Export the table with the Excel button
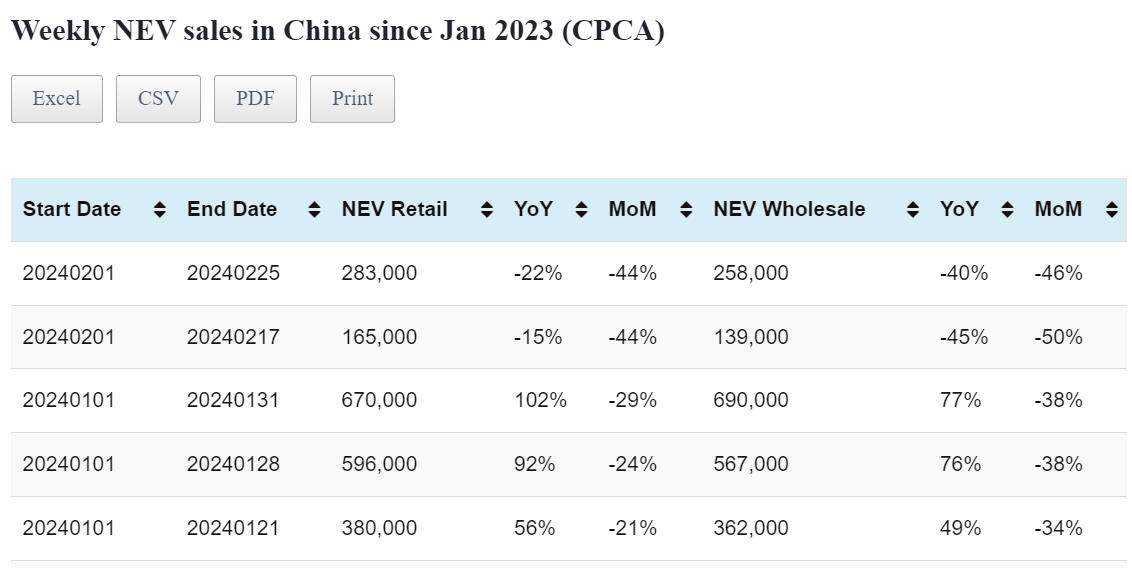The image size is (1132, 568). [56, 99]
